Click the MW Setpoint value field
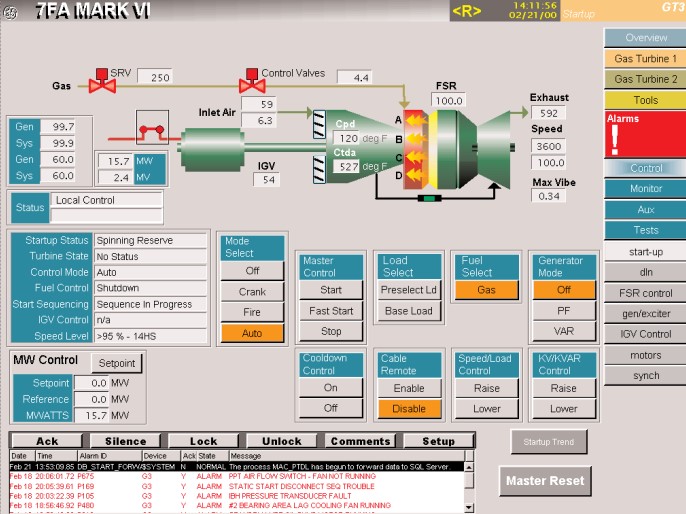 (x=91, y=383)
